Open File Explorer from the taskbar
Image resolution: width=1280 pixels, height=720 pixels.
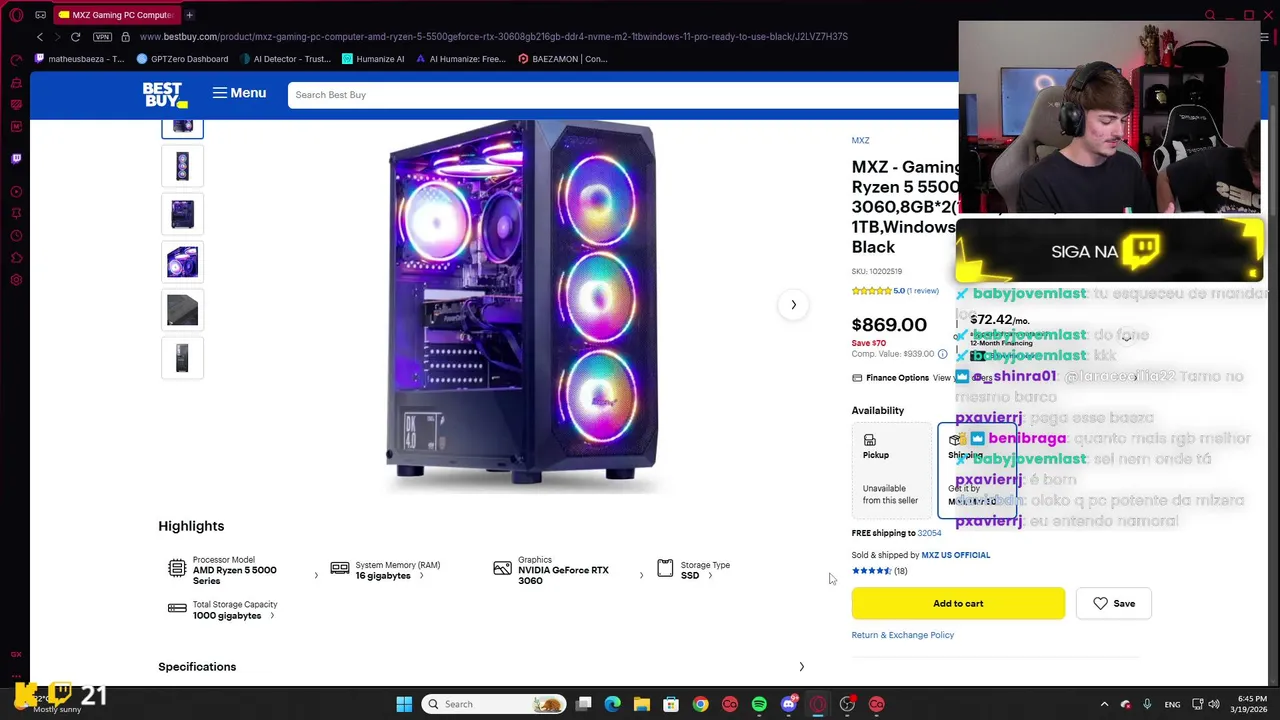pyautogui.click(x=642, y=704)
